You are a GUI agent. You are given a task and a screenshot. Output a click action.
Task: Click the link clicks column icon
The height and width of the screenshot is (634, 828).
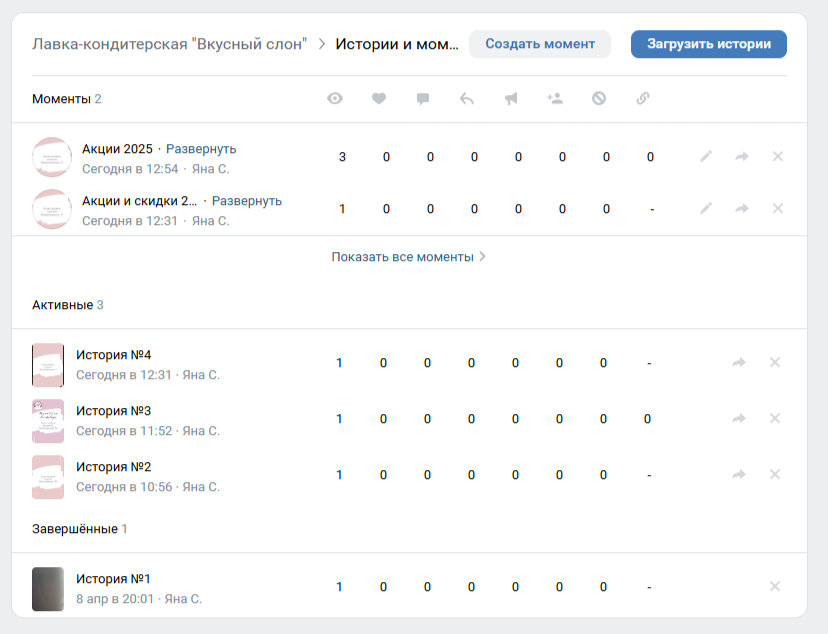tap(643, 98)
